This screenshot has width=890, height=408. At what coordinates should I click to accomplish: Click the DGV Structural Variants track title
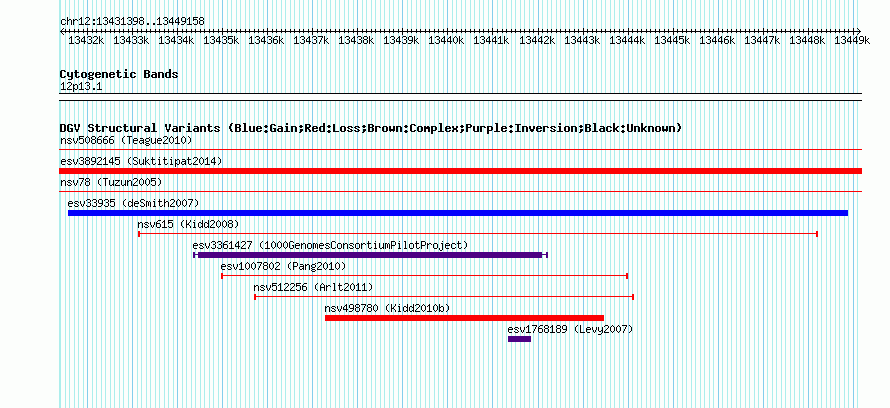pyautogui.click(x=371, y=128)
